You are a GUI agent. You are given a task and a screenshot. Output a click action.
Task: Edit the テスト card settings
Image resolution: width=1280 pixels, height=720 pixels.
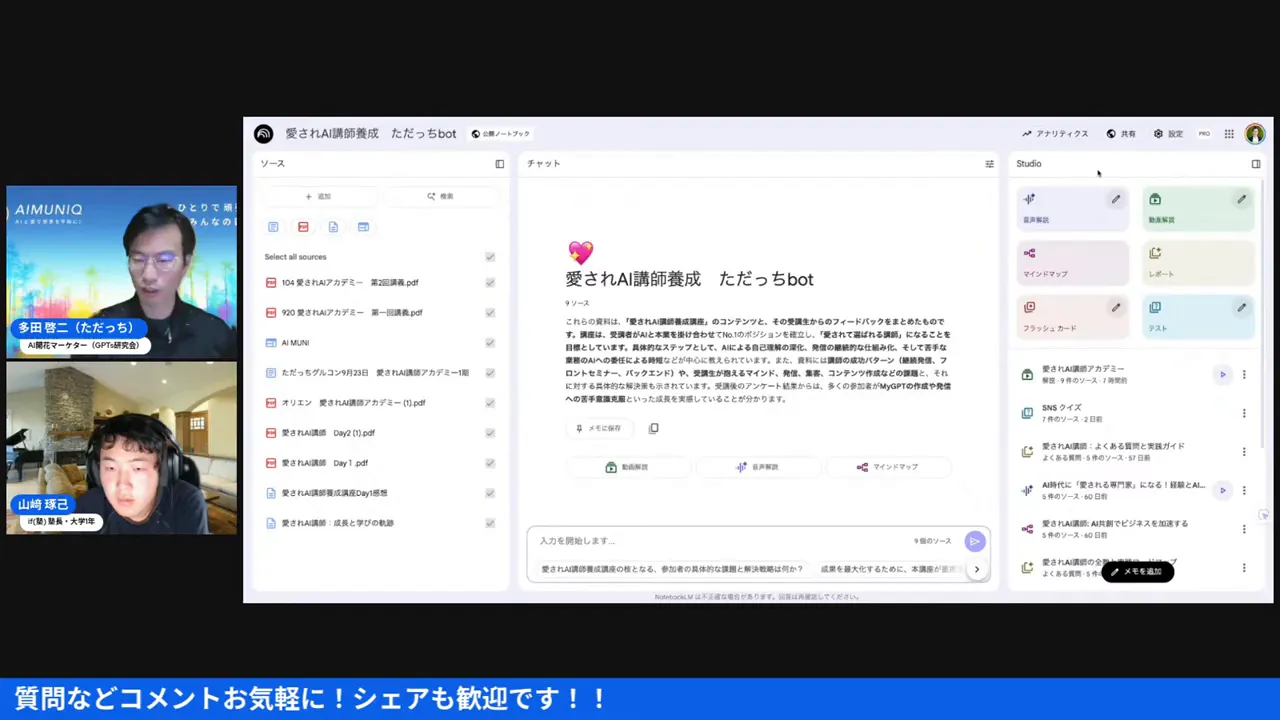(1242, 308)
